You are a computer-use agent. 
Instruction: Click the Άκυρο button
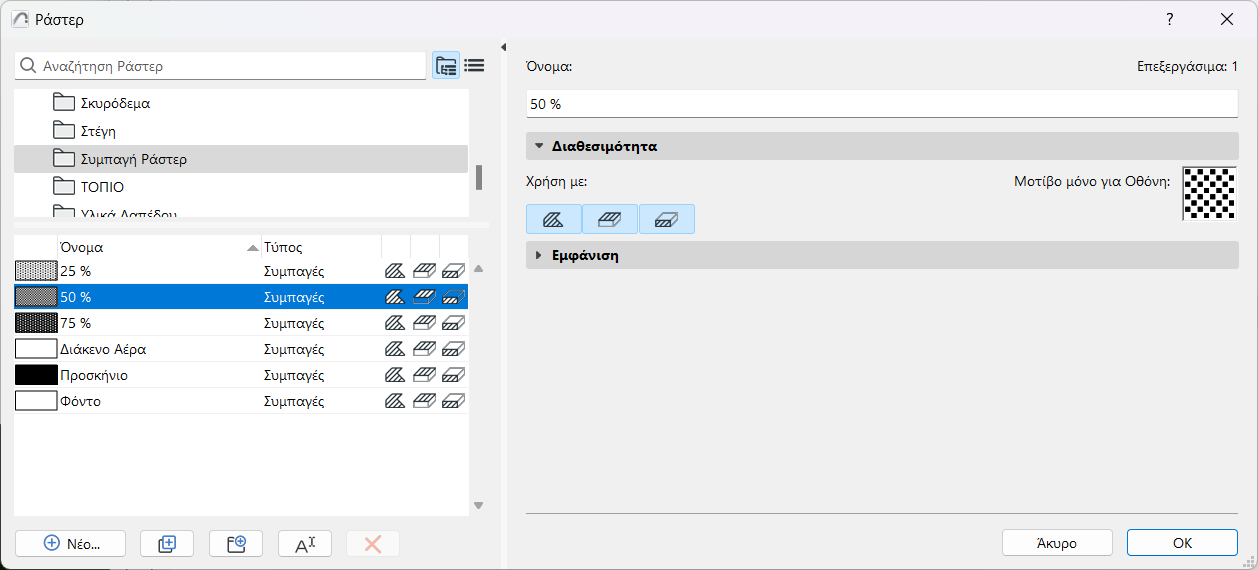pyautogui.click(x=1056, y=543)
